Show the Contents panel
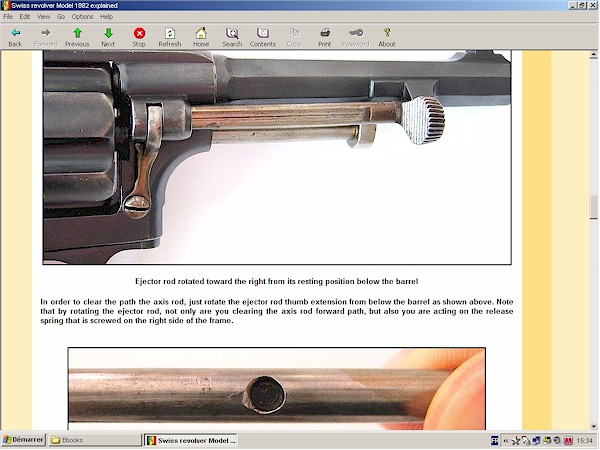This screenshot has width=600, height=450. [x=262, y=38]
